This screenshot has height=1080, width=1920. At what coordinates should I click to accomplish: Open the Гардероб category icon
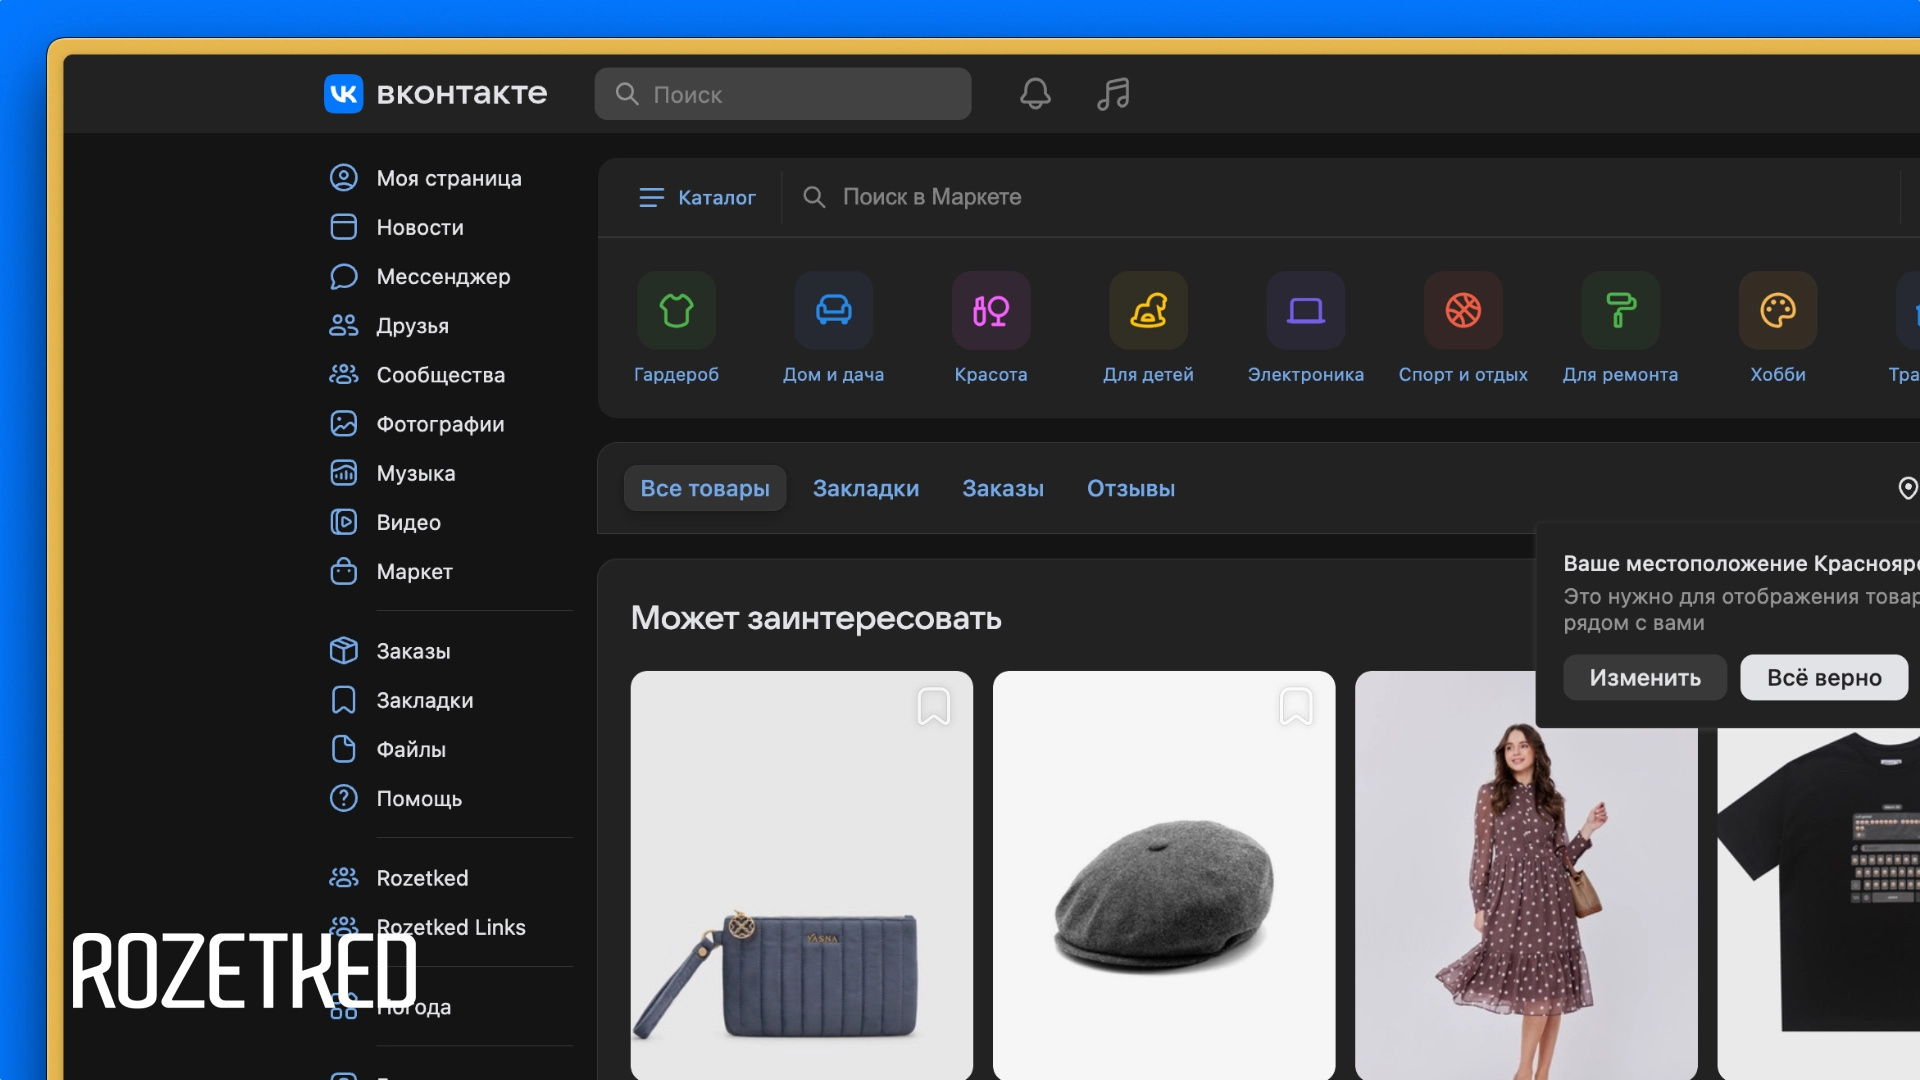point(676,310)
